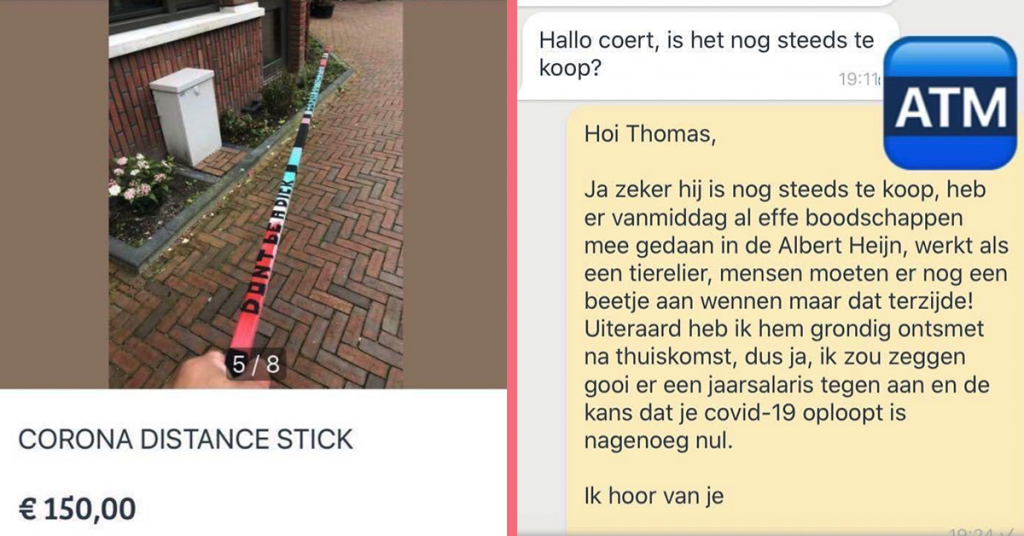The height and width of the screenshot is (536, 1024).
Task: Click the 19:11 message timestamp
Action: pos(859,80)
